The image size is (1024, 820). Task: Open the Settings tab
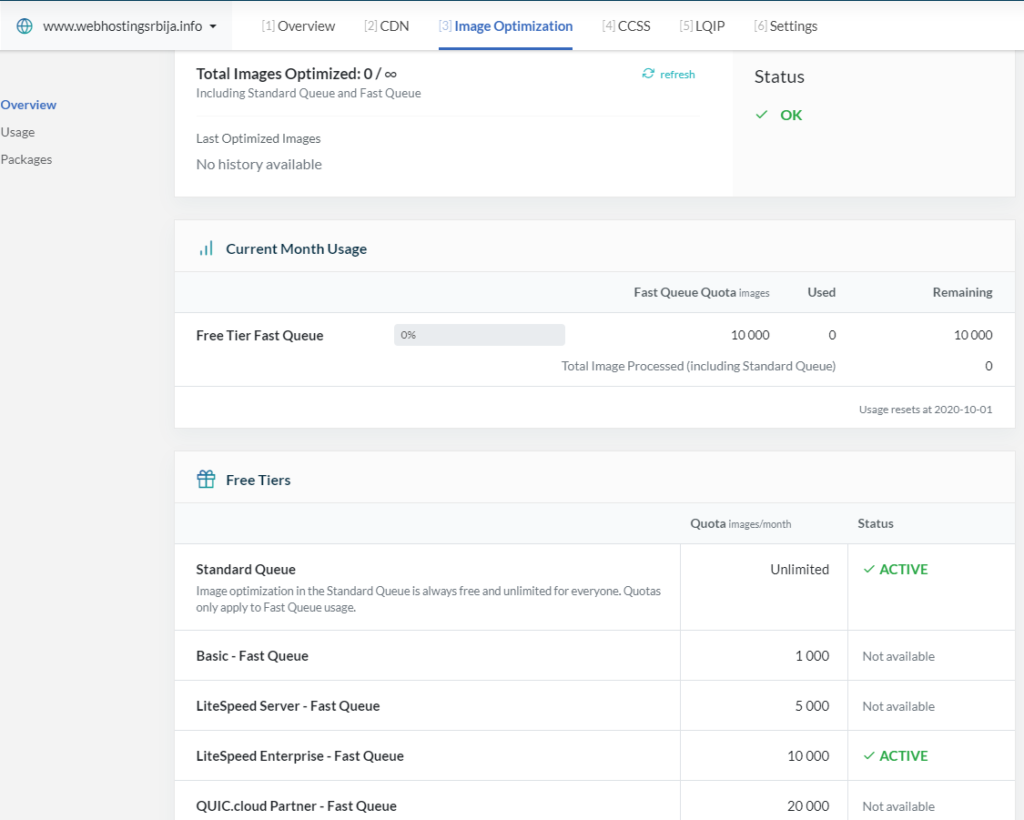click(x=786, y=26)
